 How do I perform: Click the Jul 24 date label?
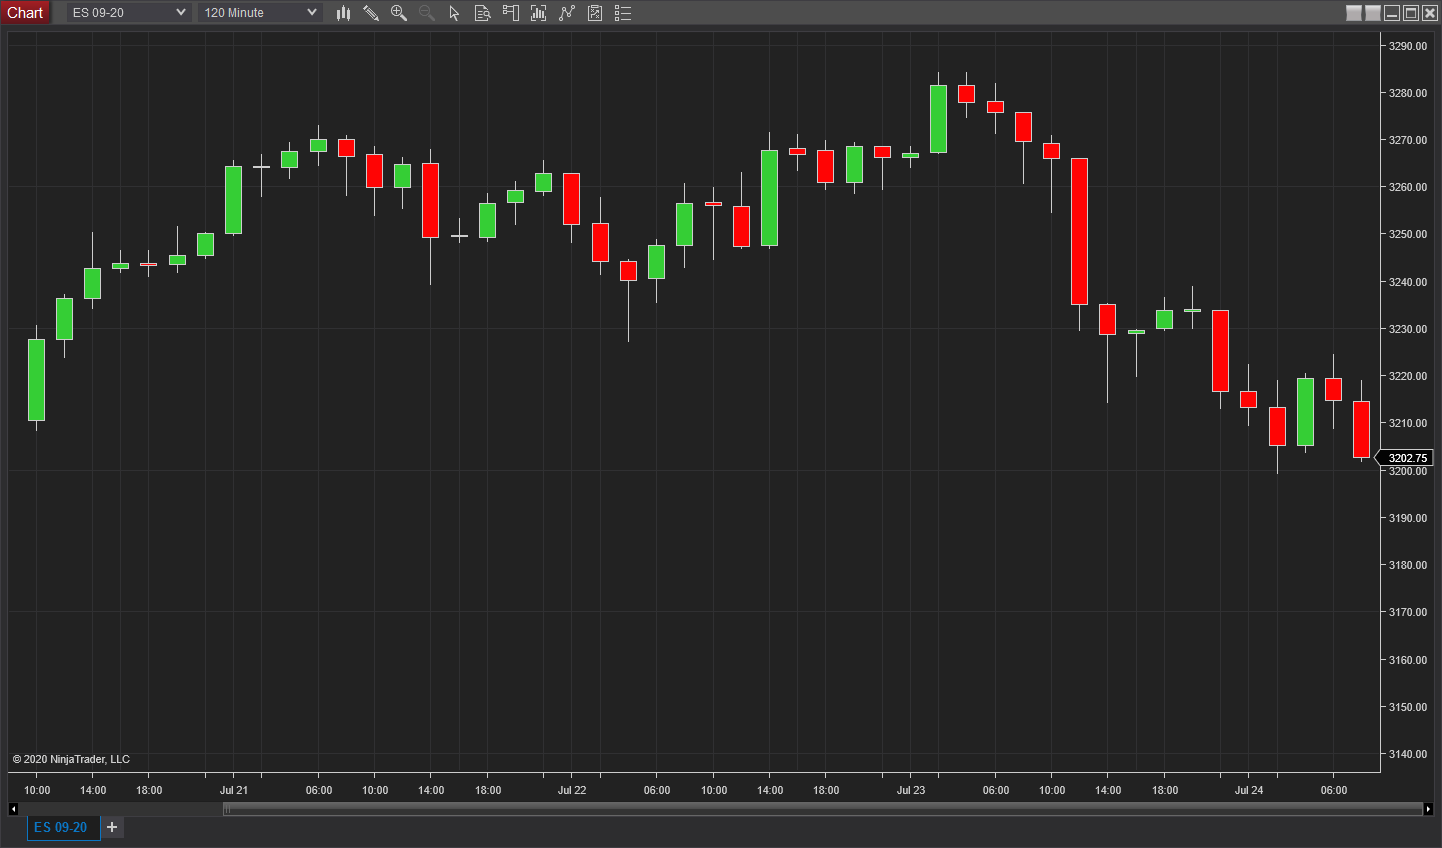click(1249, 790)
